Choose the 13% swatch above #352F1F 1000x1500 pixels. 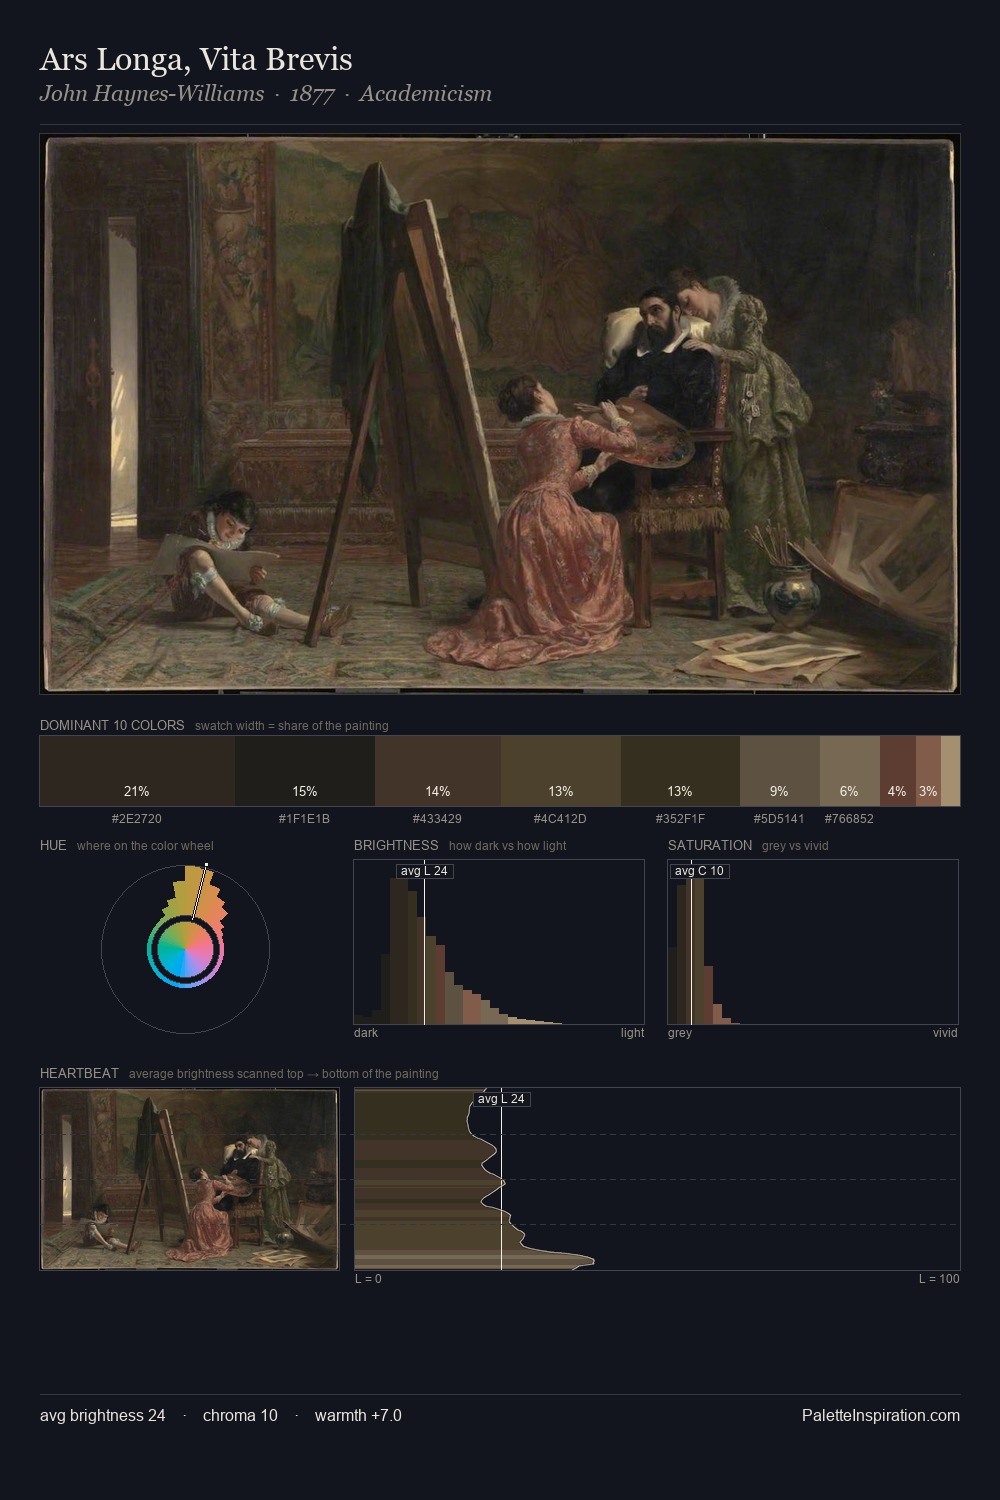(680, 771)
